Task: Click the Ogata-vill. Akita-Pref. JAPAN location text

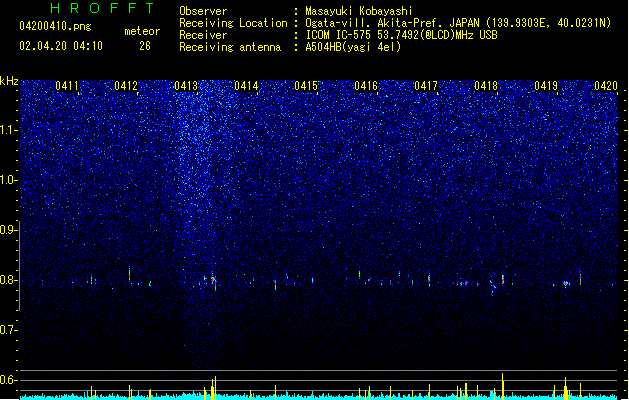Action: (458, 23)
